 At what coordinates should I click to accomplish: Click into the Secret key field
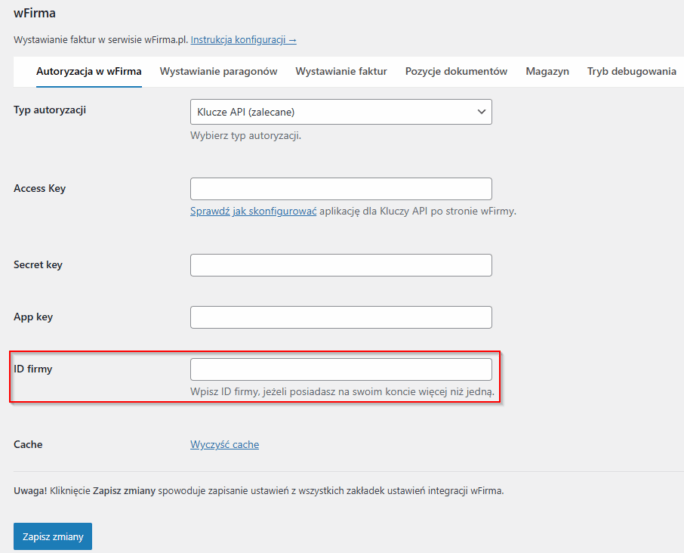(x=341, y=265)
